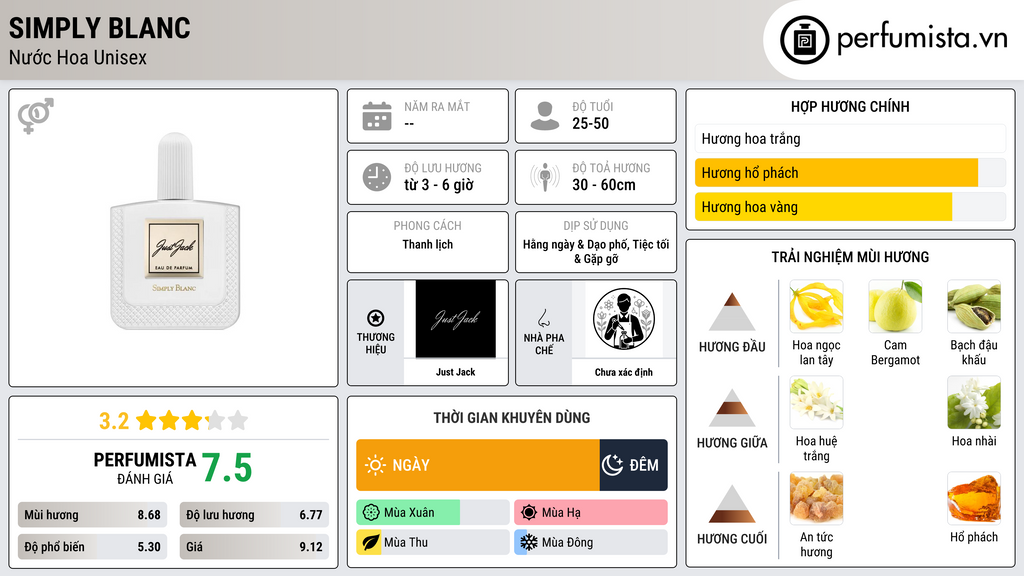
Task: Click the Mùa Đông season bar
Action: click(591, 542)
